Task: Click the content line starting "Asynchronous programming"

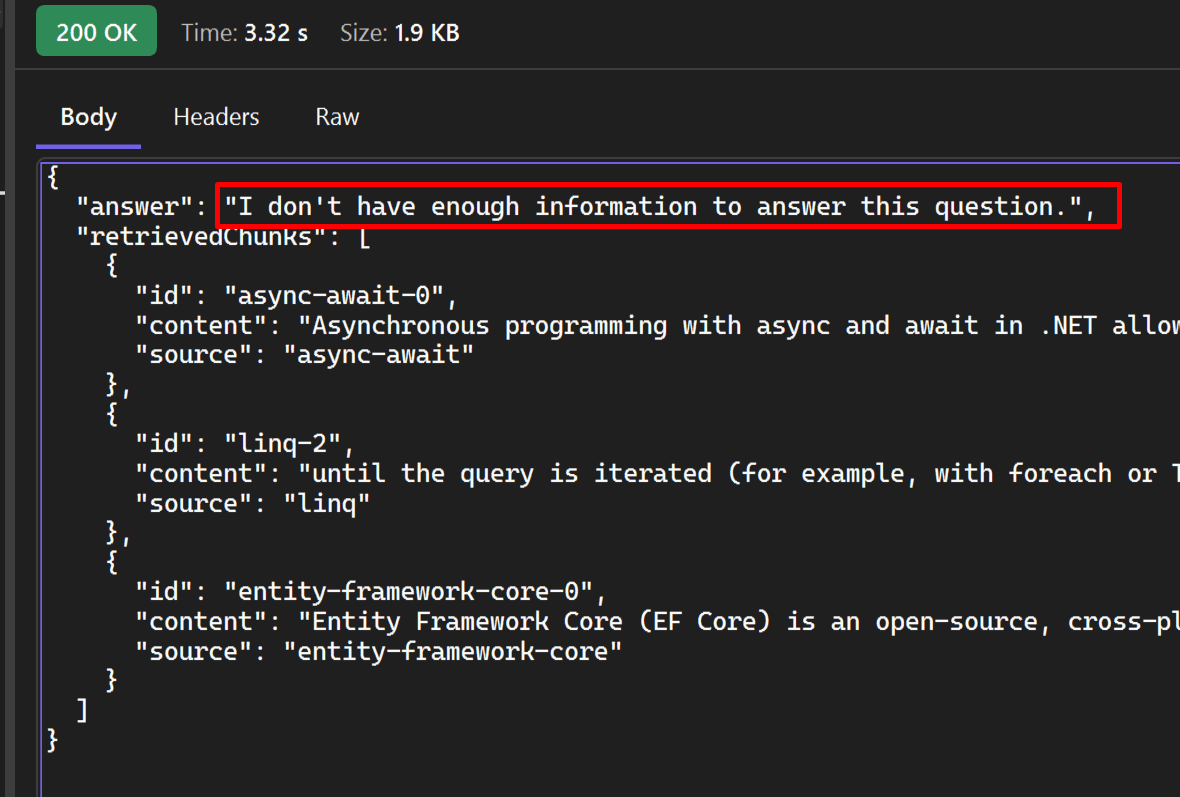Action: tap(657, 326)
